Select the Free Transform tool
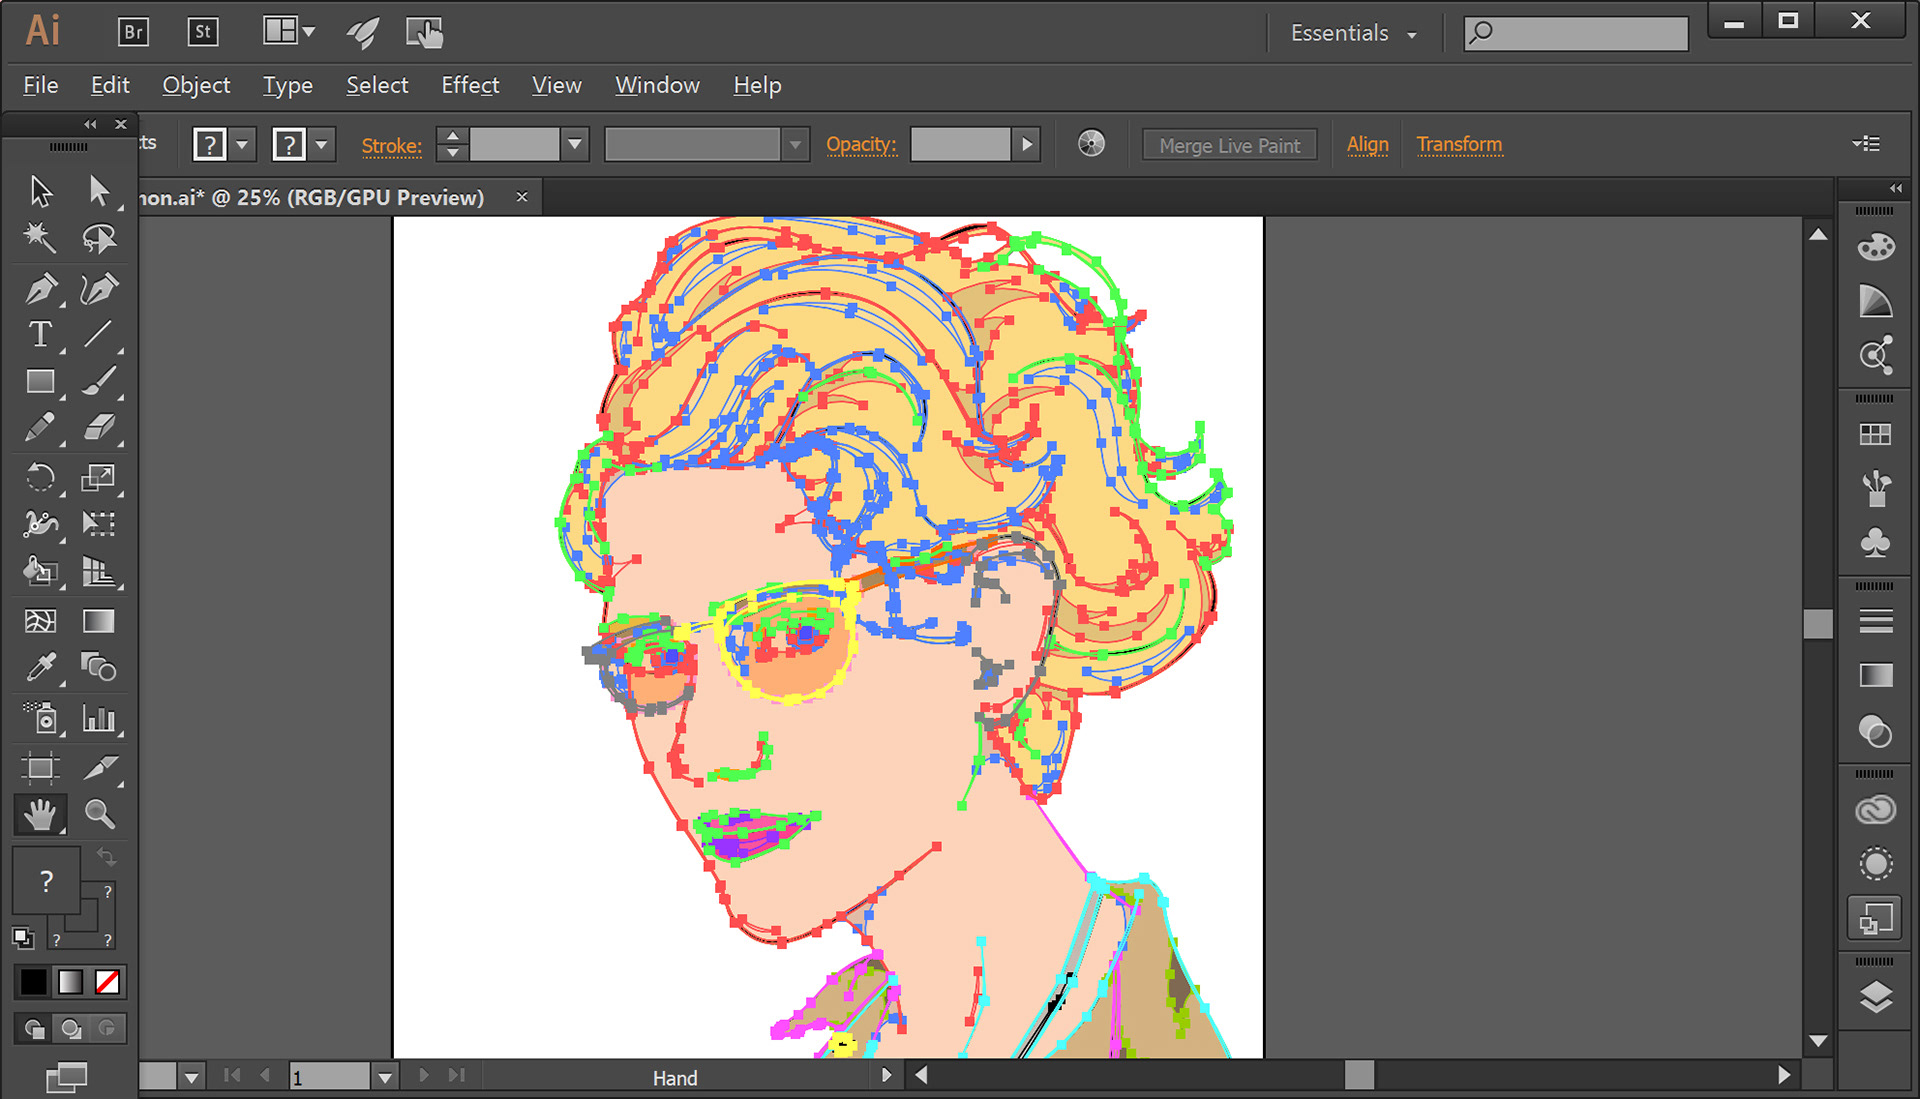1920x1099 pixels. (x=99, y=523)
